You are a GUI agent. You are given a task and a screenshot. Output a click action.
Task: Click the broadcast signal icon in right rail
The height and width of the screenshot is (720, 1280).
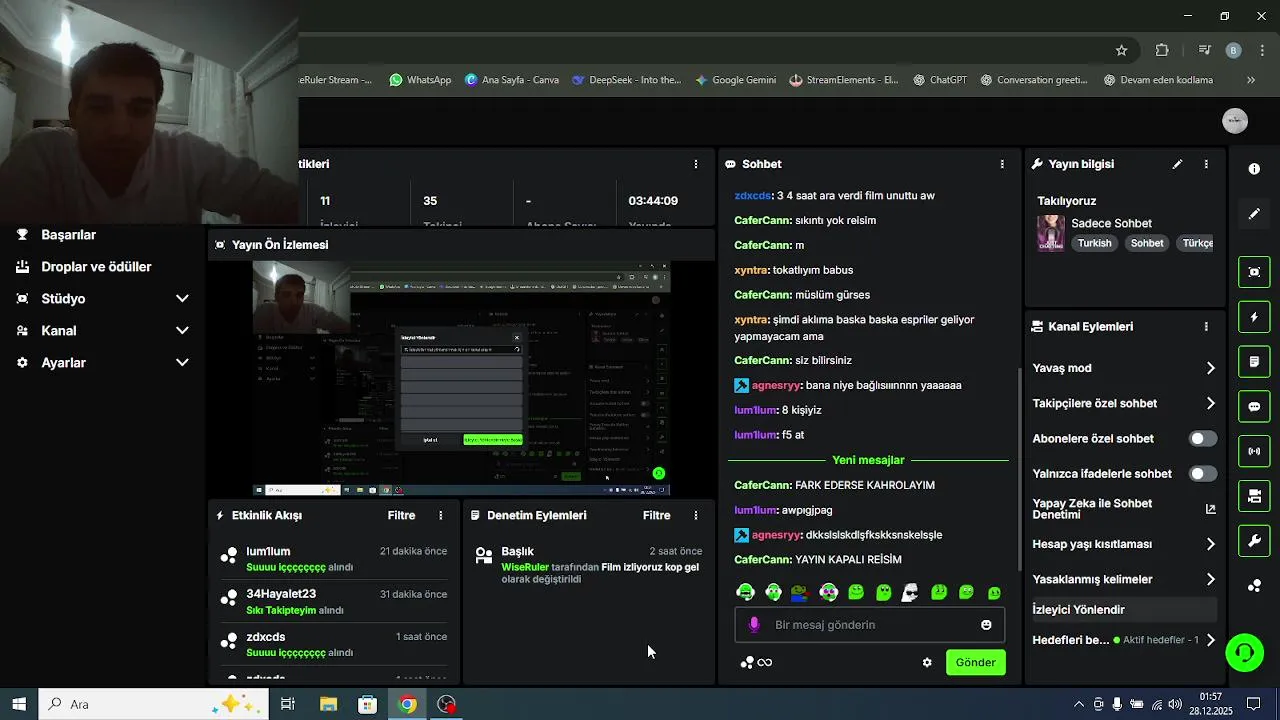pos(1254,451)
